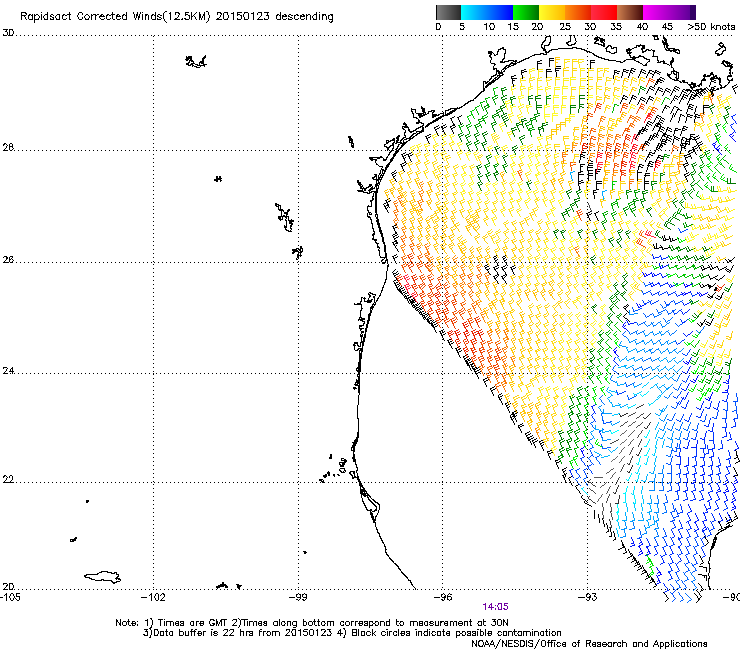Click the latitude label 28
740x650 pixels.
[8, 147]
